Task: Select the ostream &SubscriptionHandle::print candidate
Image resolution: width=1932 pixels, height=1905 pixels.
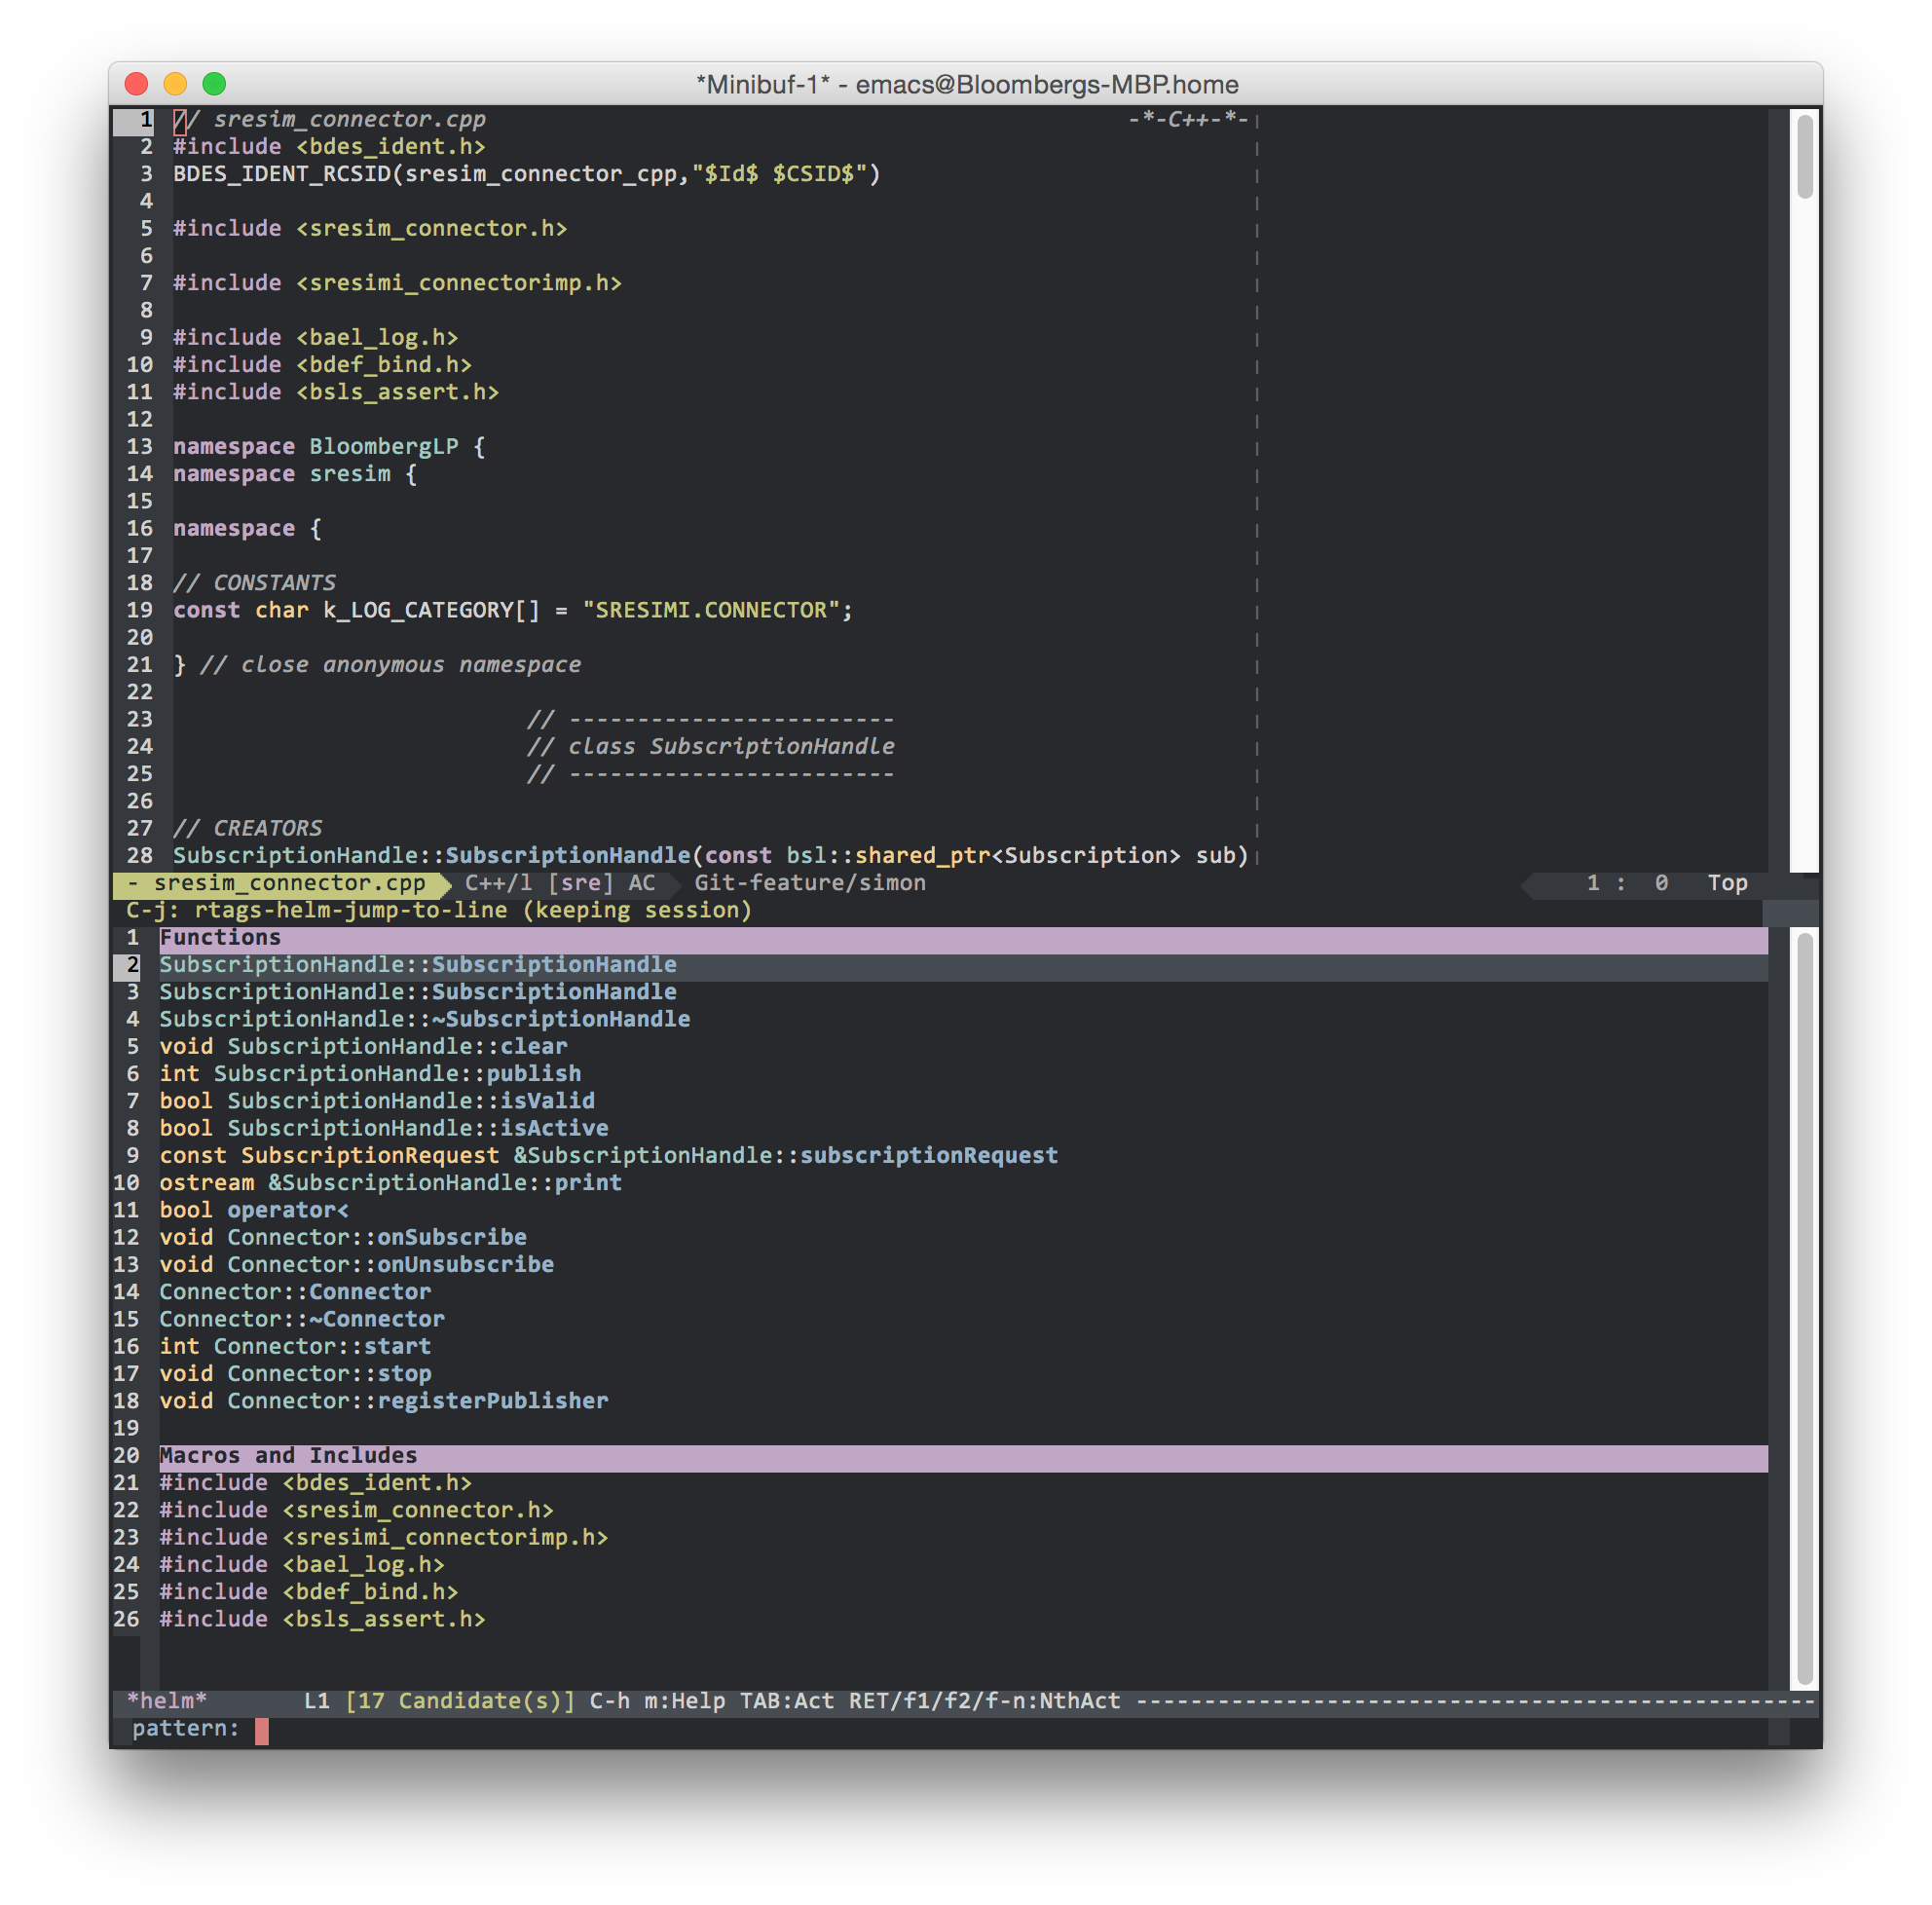Action: click(x=390, y=1183)
